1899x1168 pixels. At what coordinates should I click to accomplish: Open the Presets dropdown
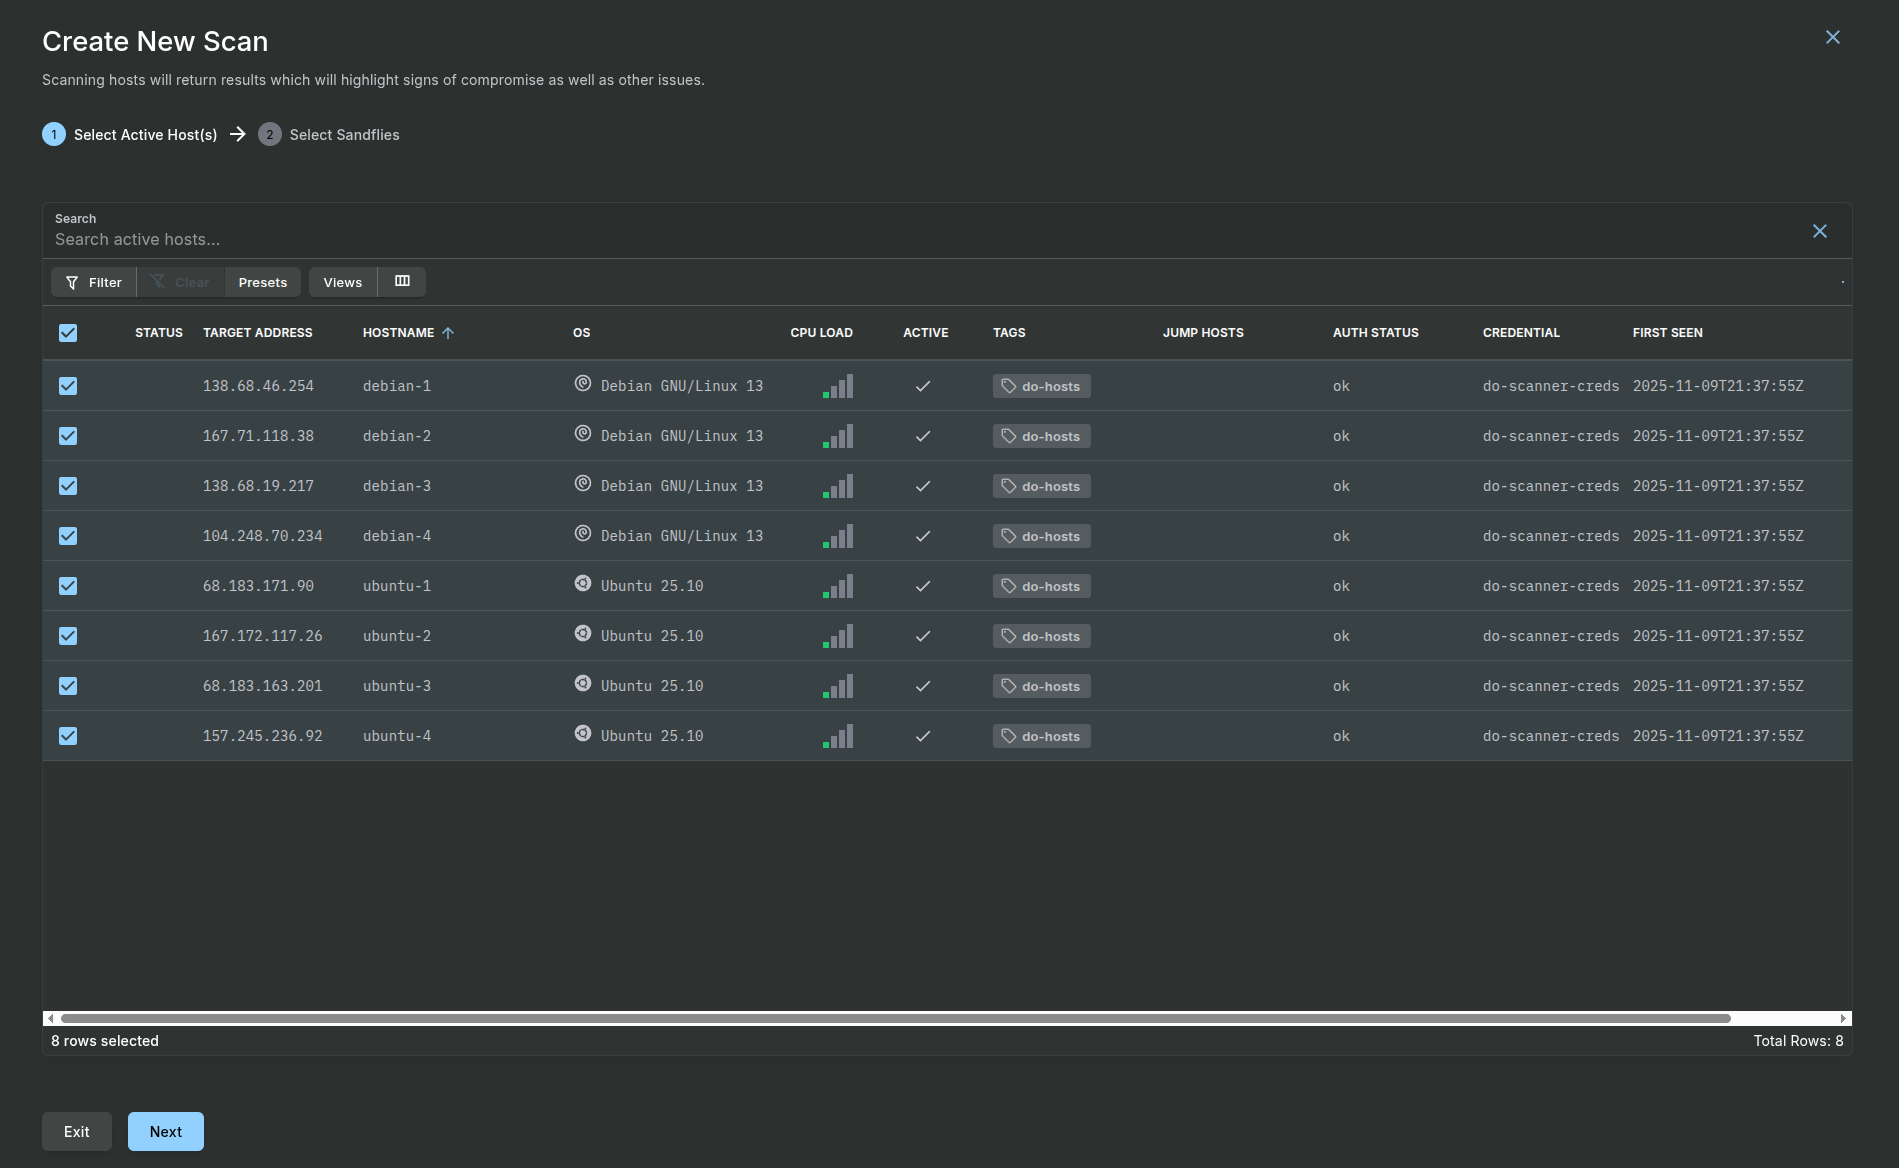click(x=262, y=281)
